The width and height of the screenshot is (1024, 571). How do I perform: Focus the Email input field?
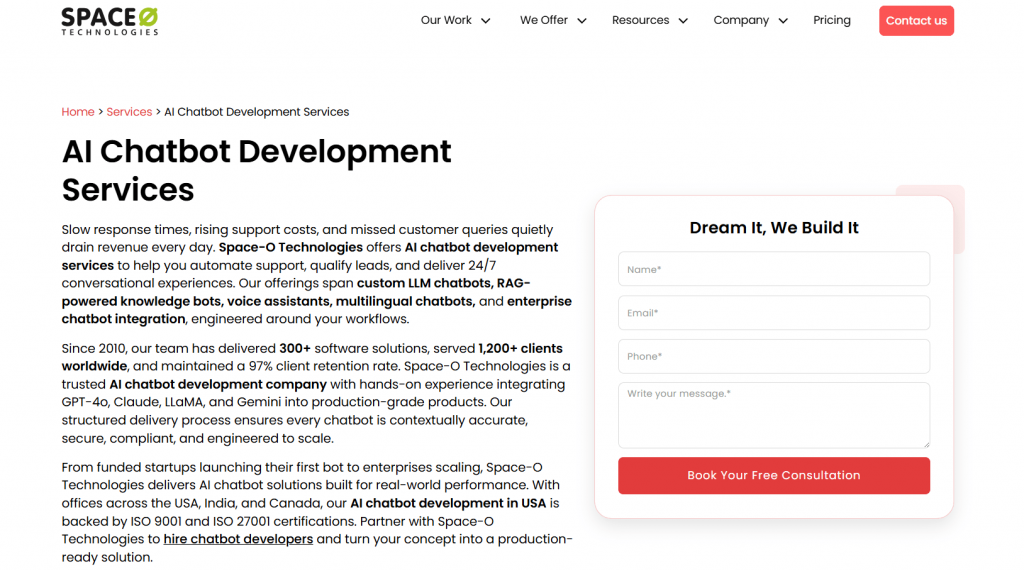[774, 313]
